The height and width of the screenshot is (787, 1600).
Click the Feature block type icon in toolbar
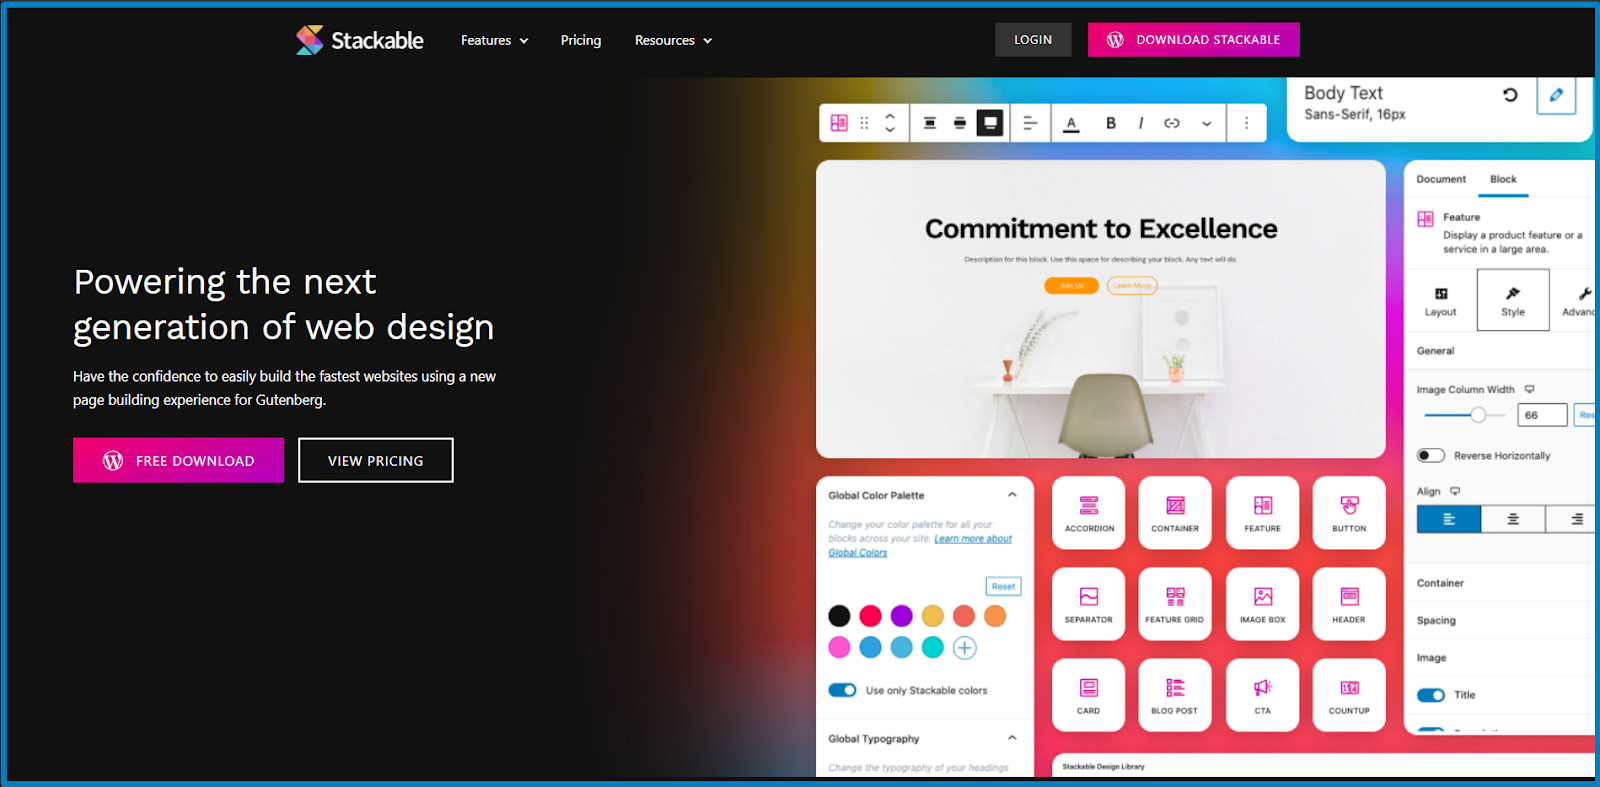click(x=839, y=123)
